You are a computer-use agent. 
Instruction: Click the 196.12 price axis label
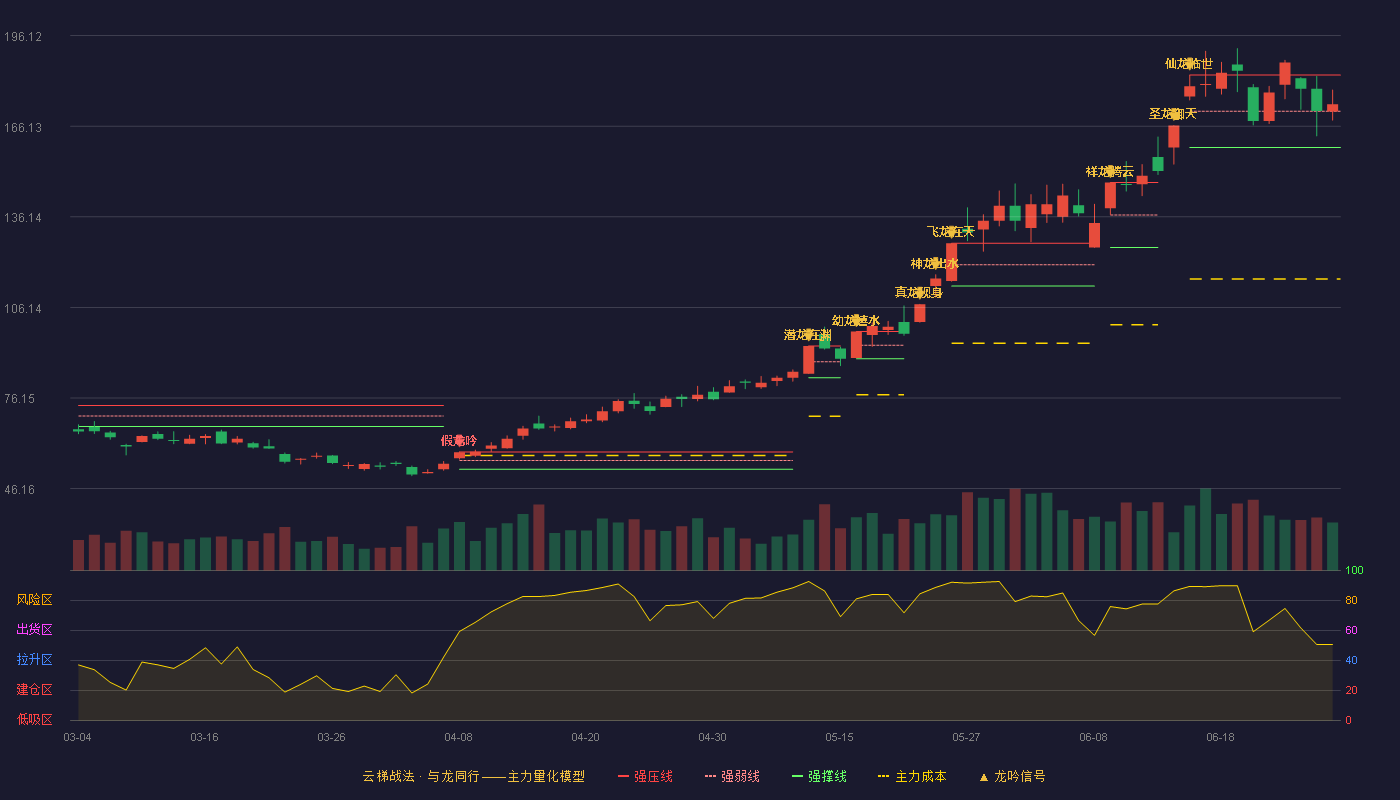23,37
